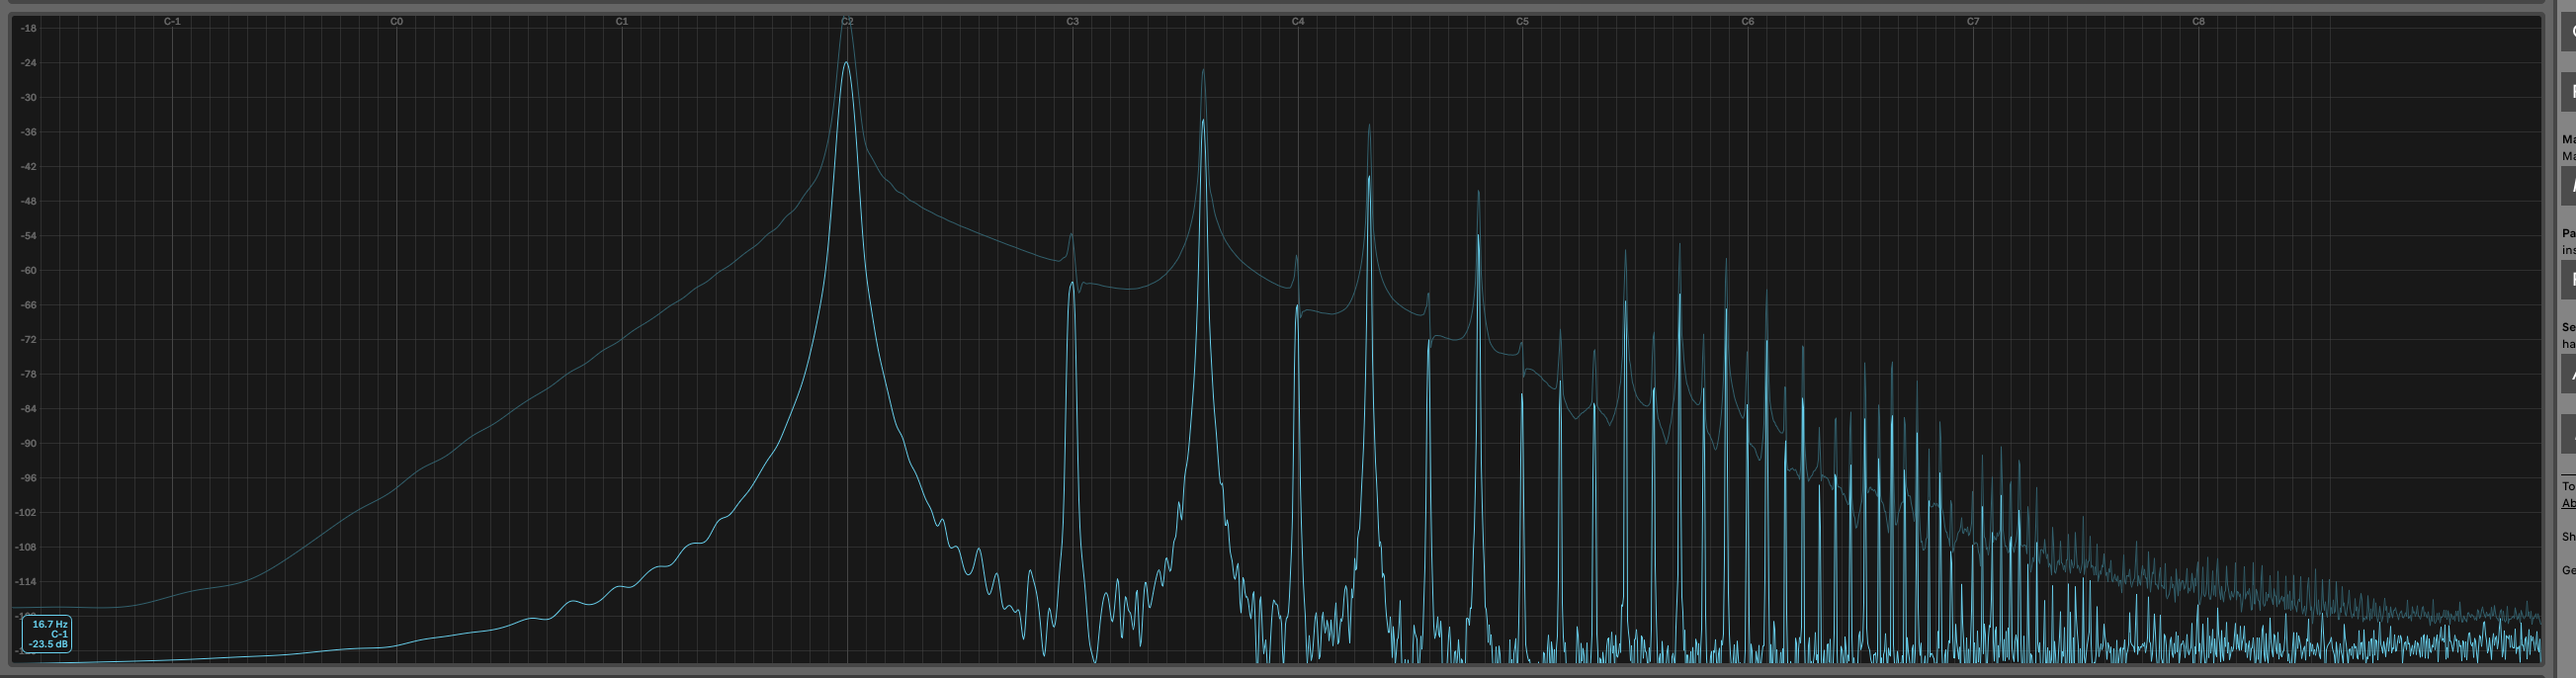
Task: Select the C0 octave marker
Action: coord(397,21)
